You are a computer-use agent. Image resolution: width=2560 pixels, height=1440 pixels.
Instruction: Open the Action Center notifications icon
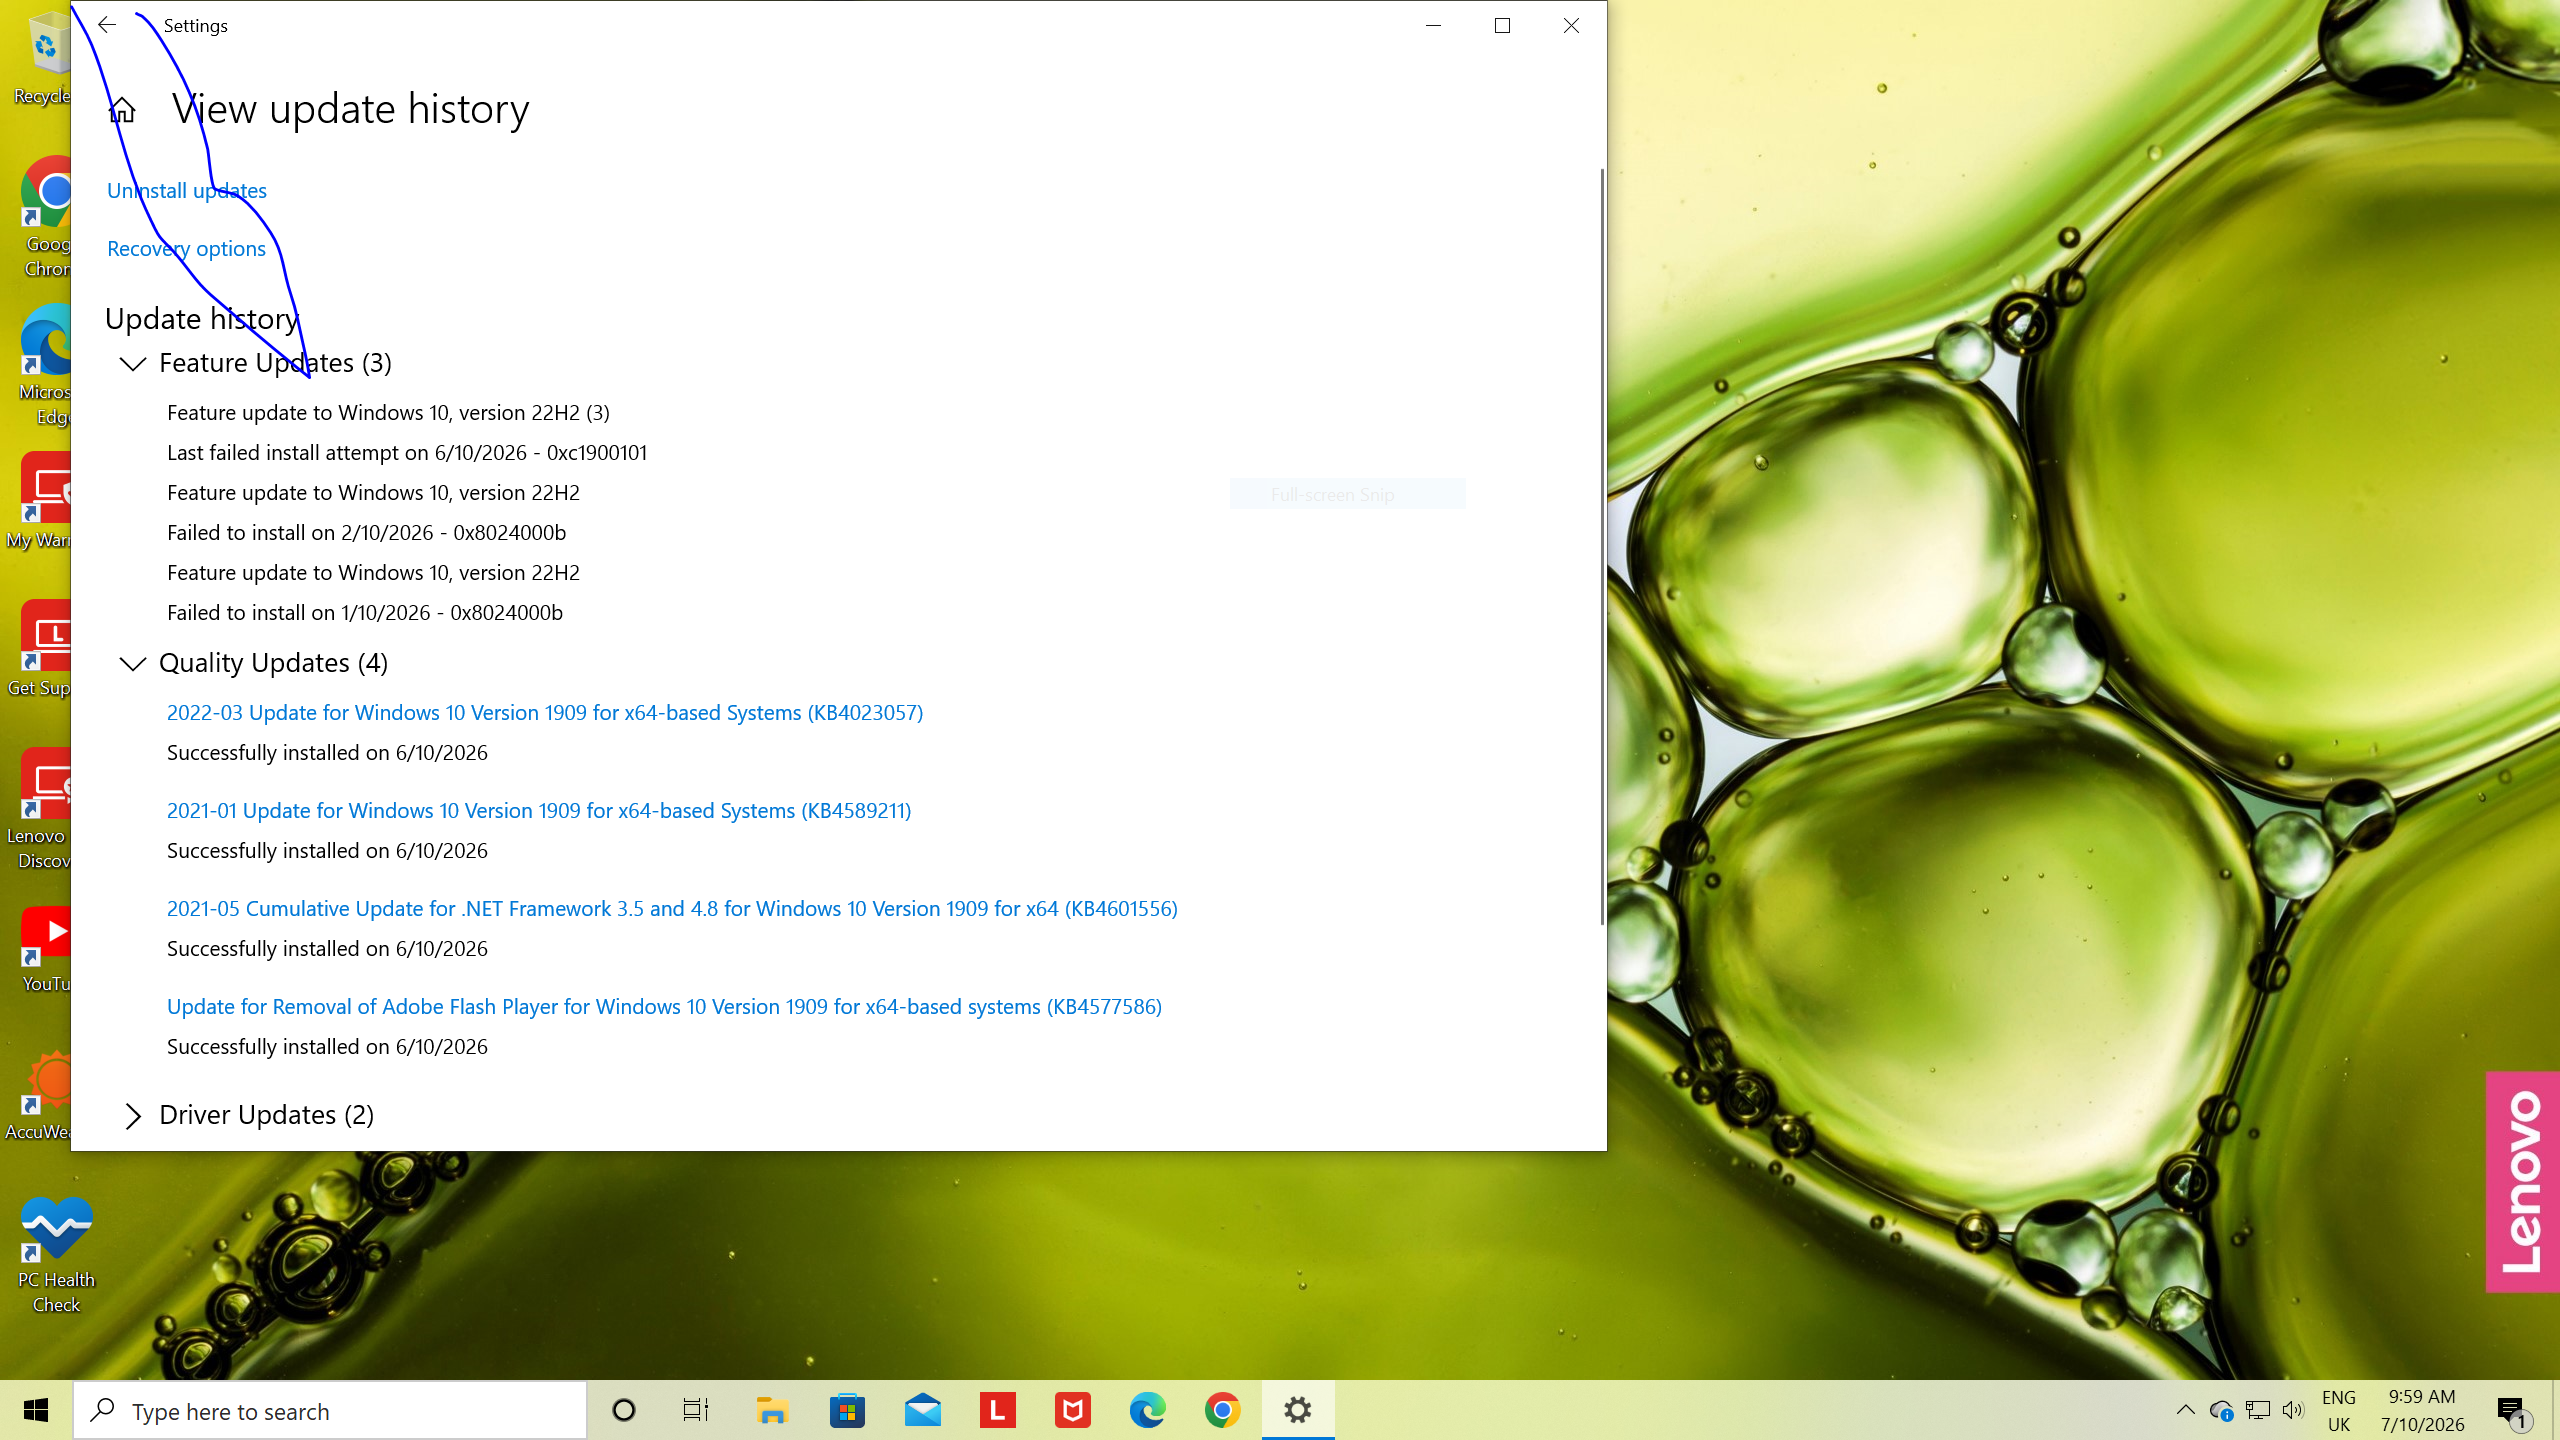pyautogui.click(x=2512, y=1411)
